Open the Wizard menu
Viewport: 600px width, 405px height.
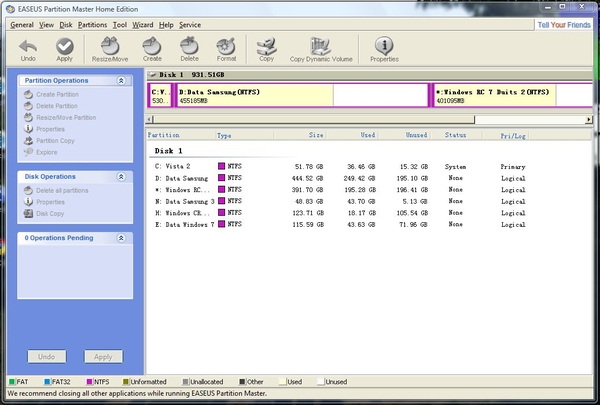point(143,24)
